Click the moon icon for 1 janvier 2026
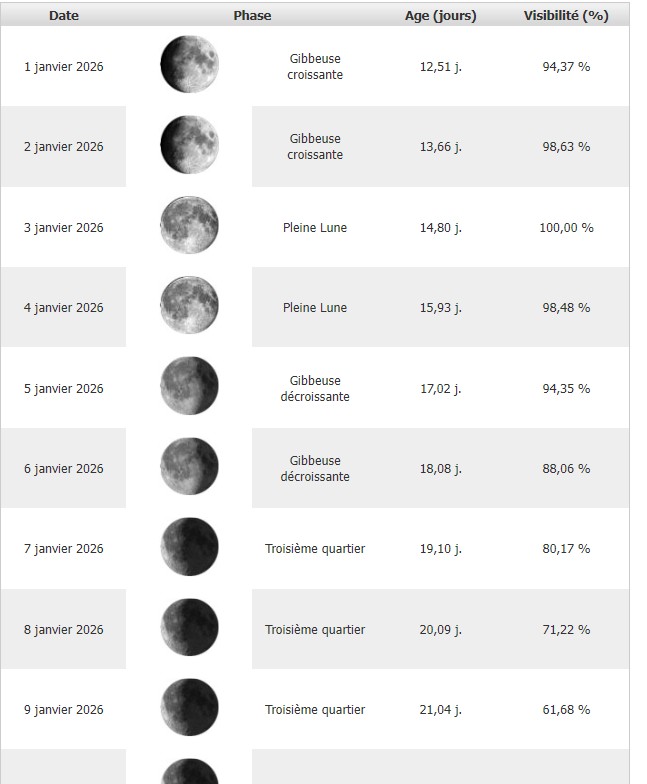The height and width of the screenshot is (784, 647). (189, 65)
